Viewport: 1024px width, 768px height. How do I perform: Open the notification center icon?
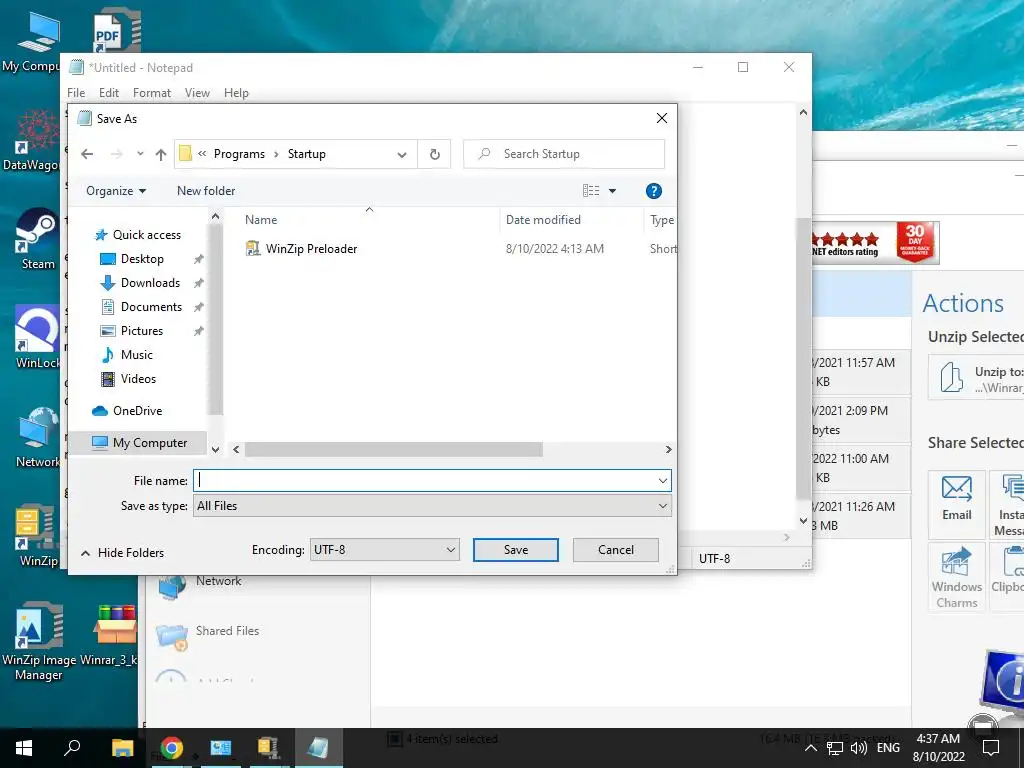click(991, 748)
